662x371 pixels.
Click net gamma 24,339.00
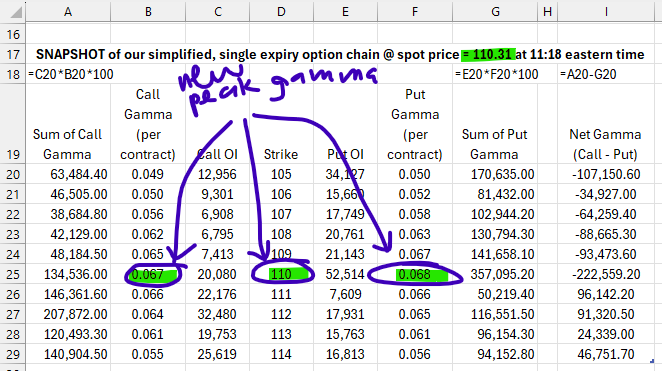click(x=606, y=334)
